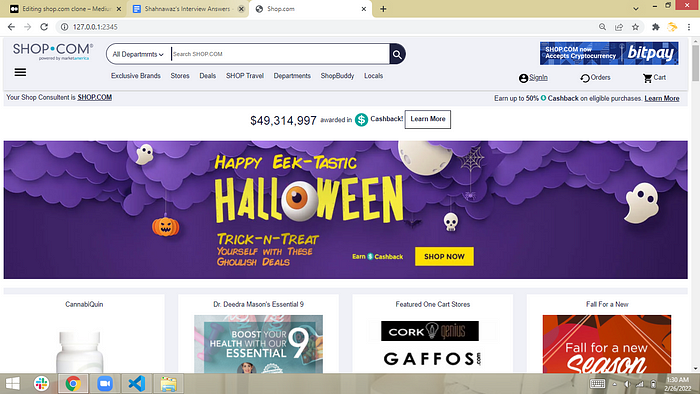
Task: Open the ShopBuddy menu item
Action: pyautogui.click(x=337, y=76)
